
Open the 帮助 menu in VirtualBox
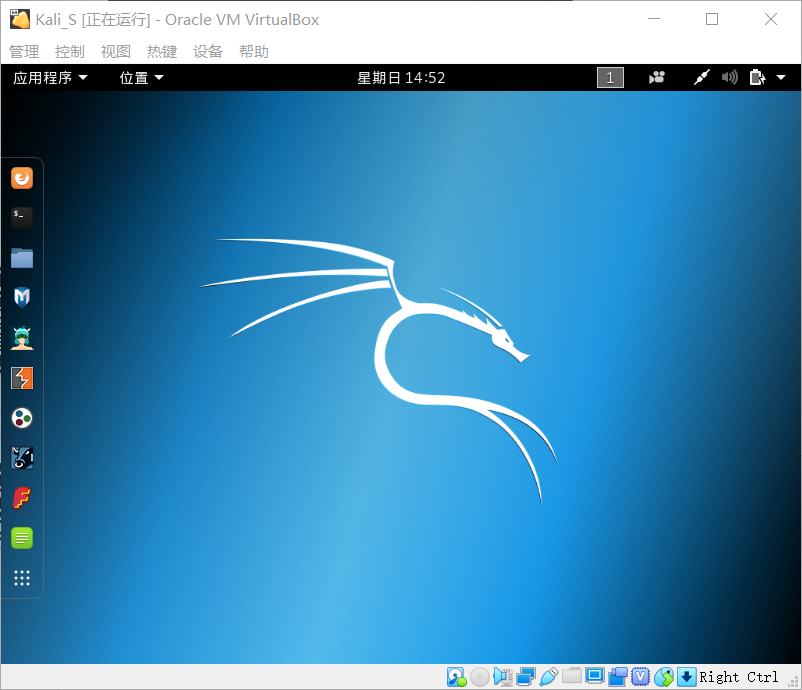(254, 51)
